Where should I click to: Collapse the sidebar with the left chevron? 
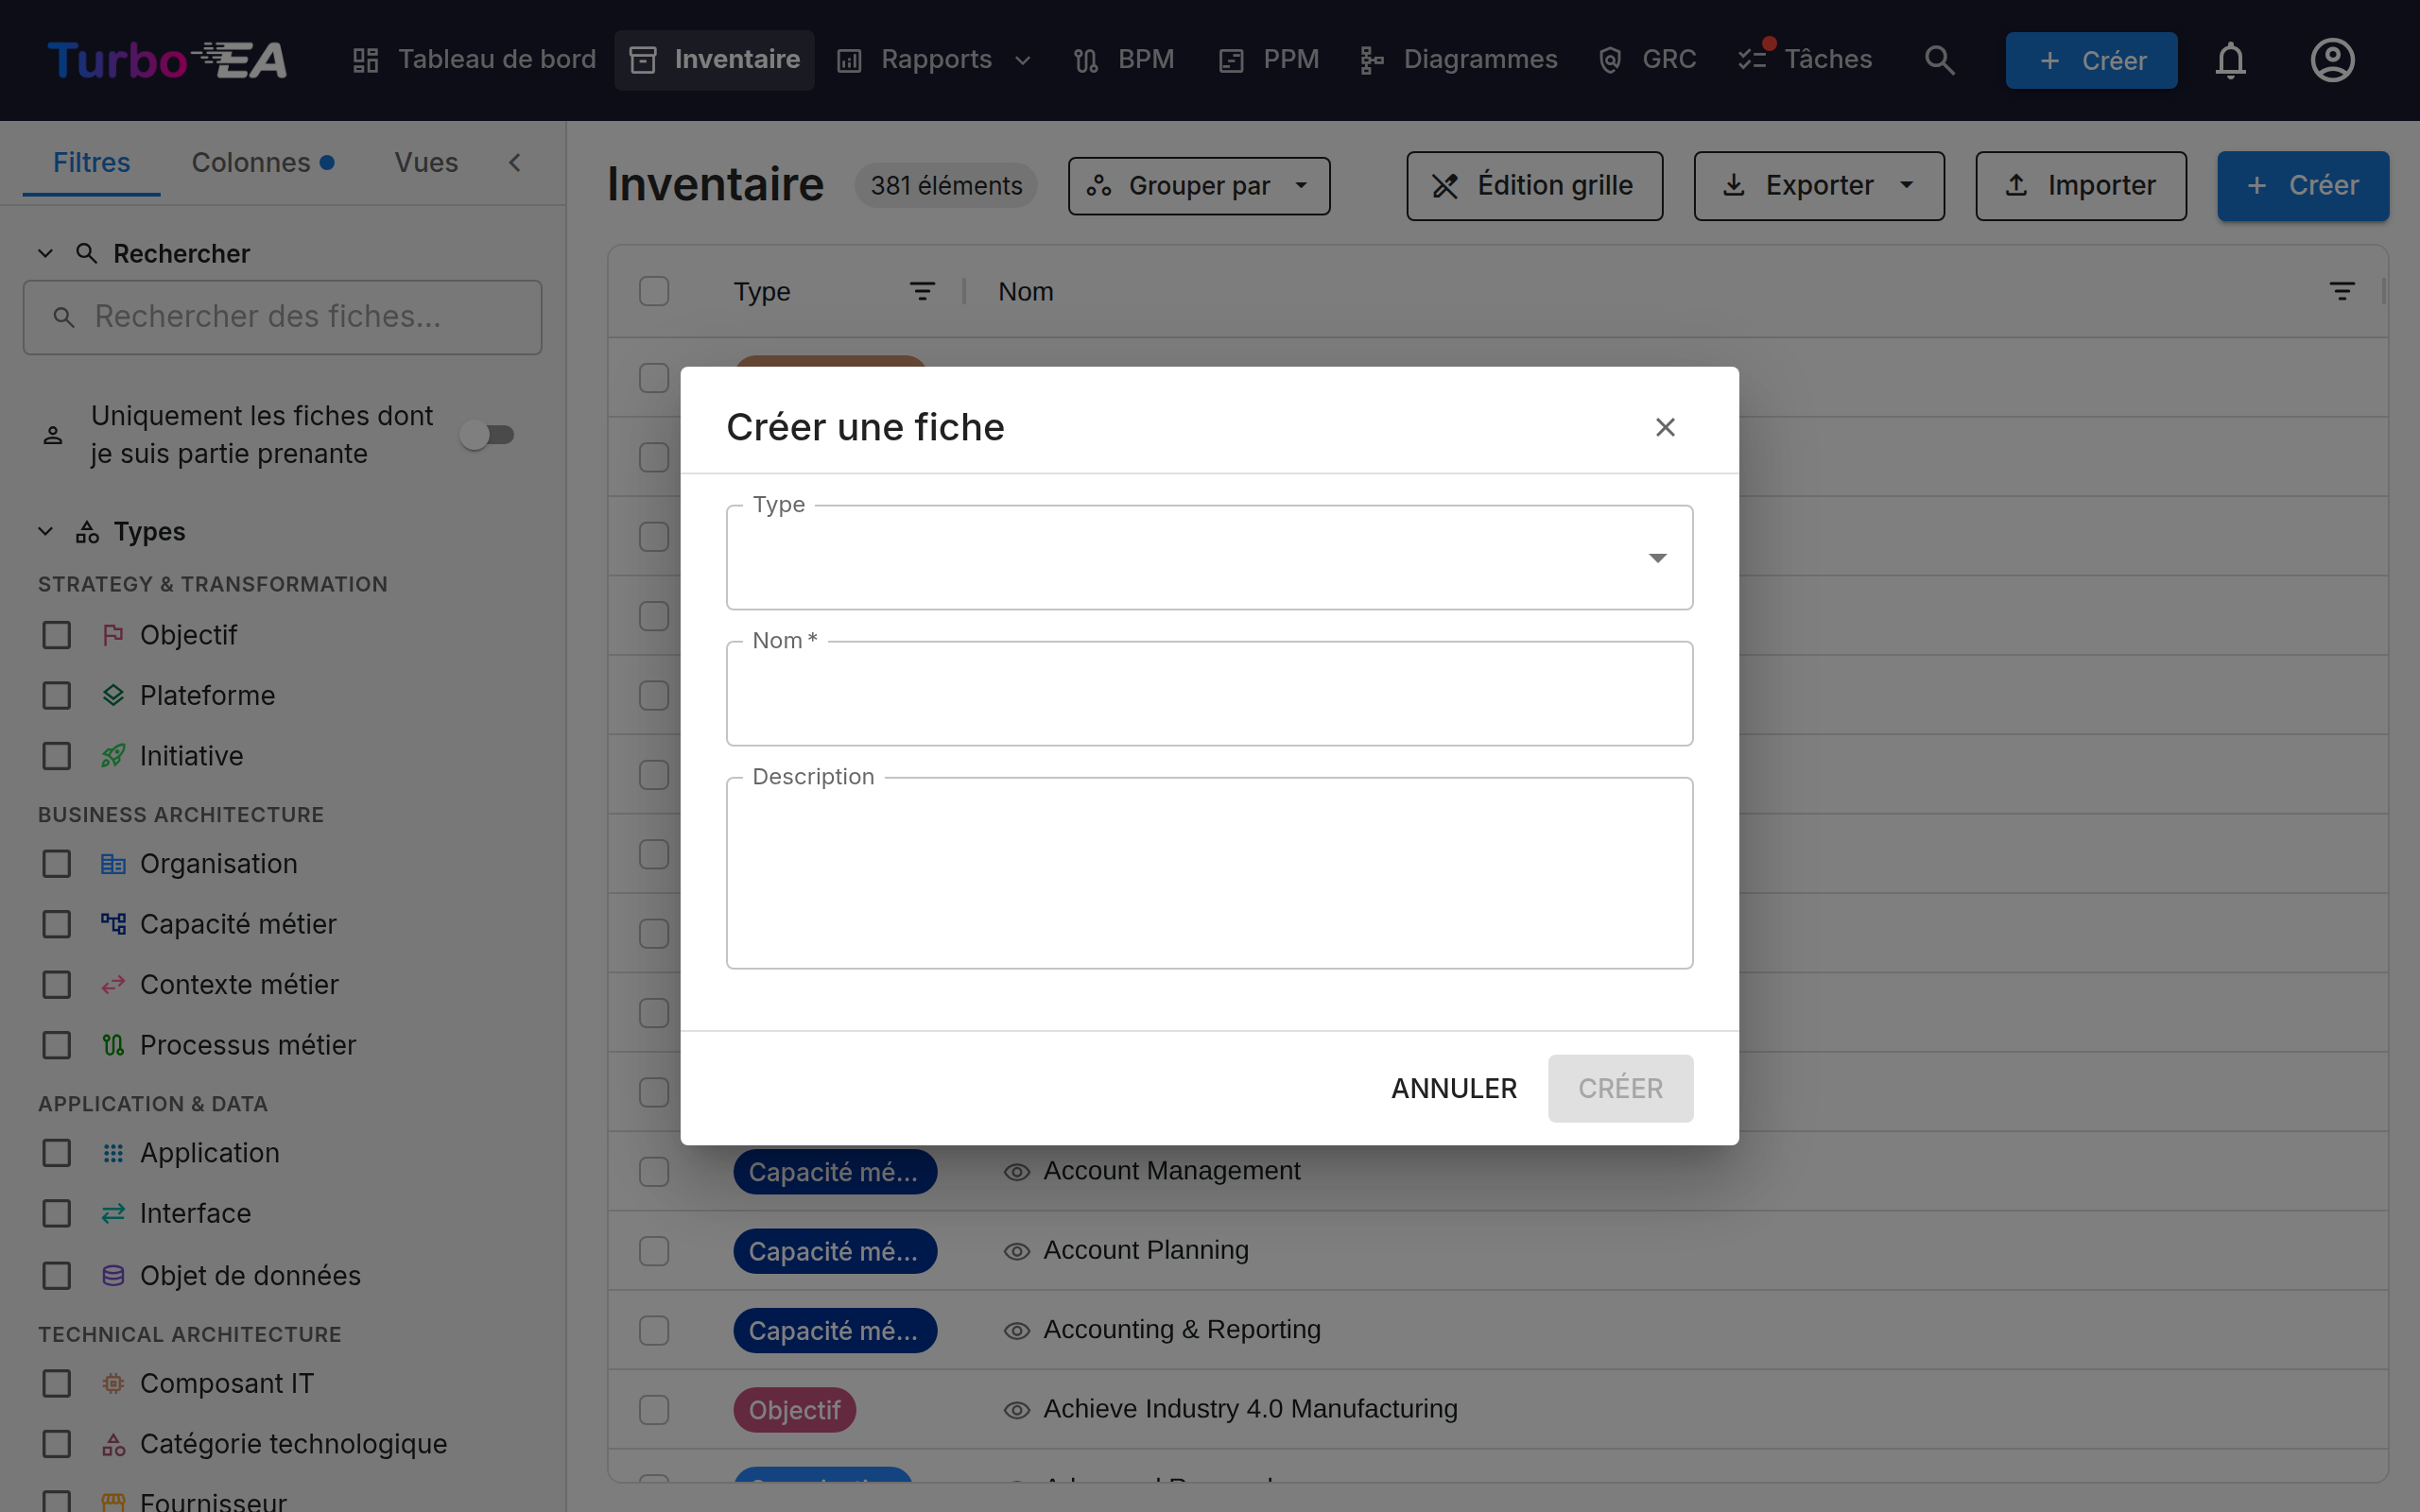[x=515, y=162]
